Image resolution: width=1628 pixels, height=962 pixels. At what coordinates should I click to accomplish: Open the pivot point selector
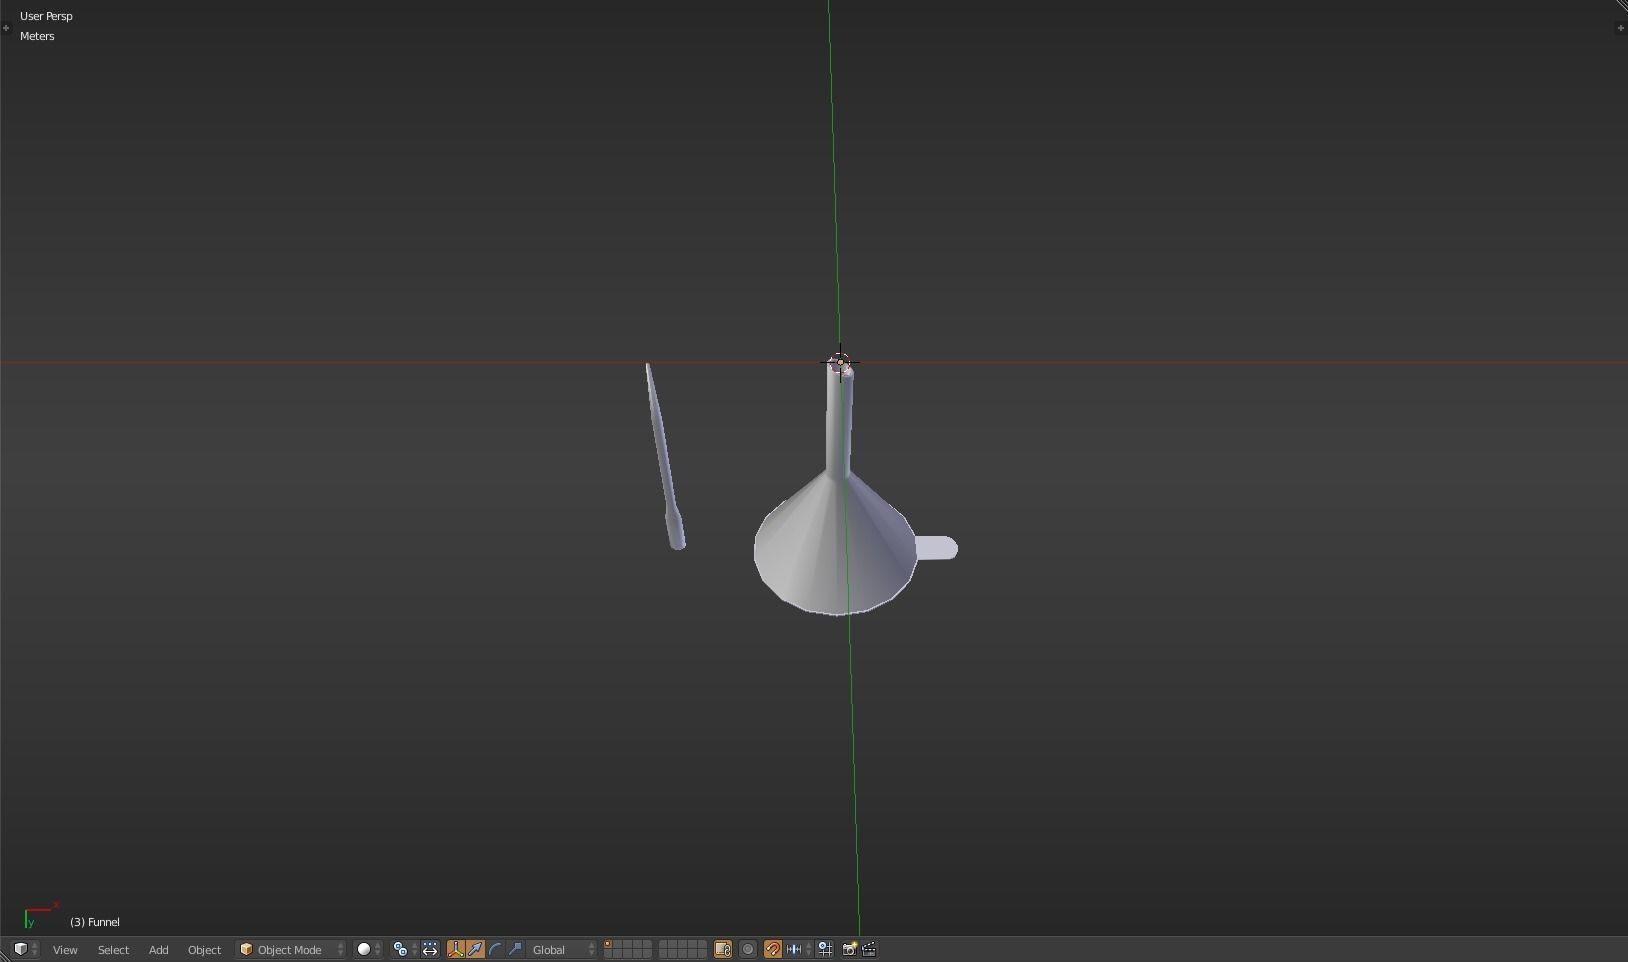coord(404,949)
